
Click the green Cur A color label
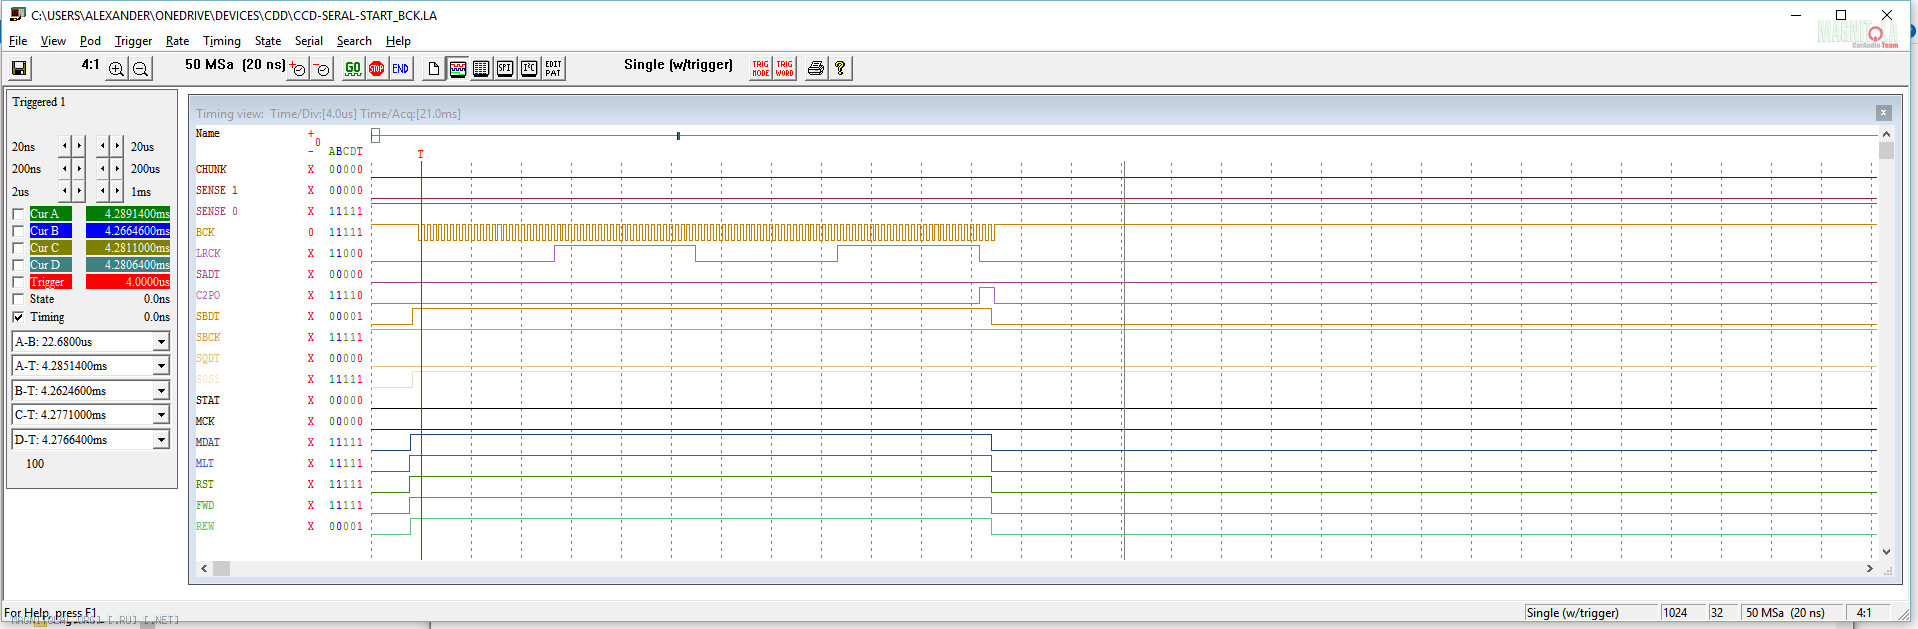50,214
